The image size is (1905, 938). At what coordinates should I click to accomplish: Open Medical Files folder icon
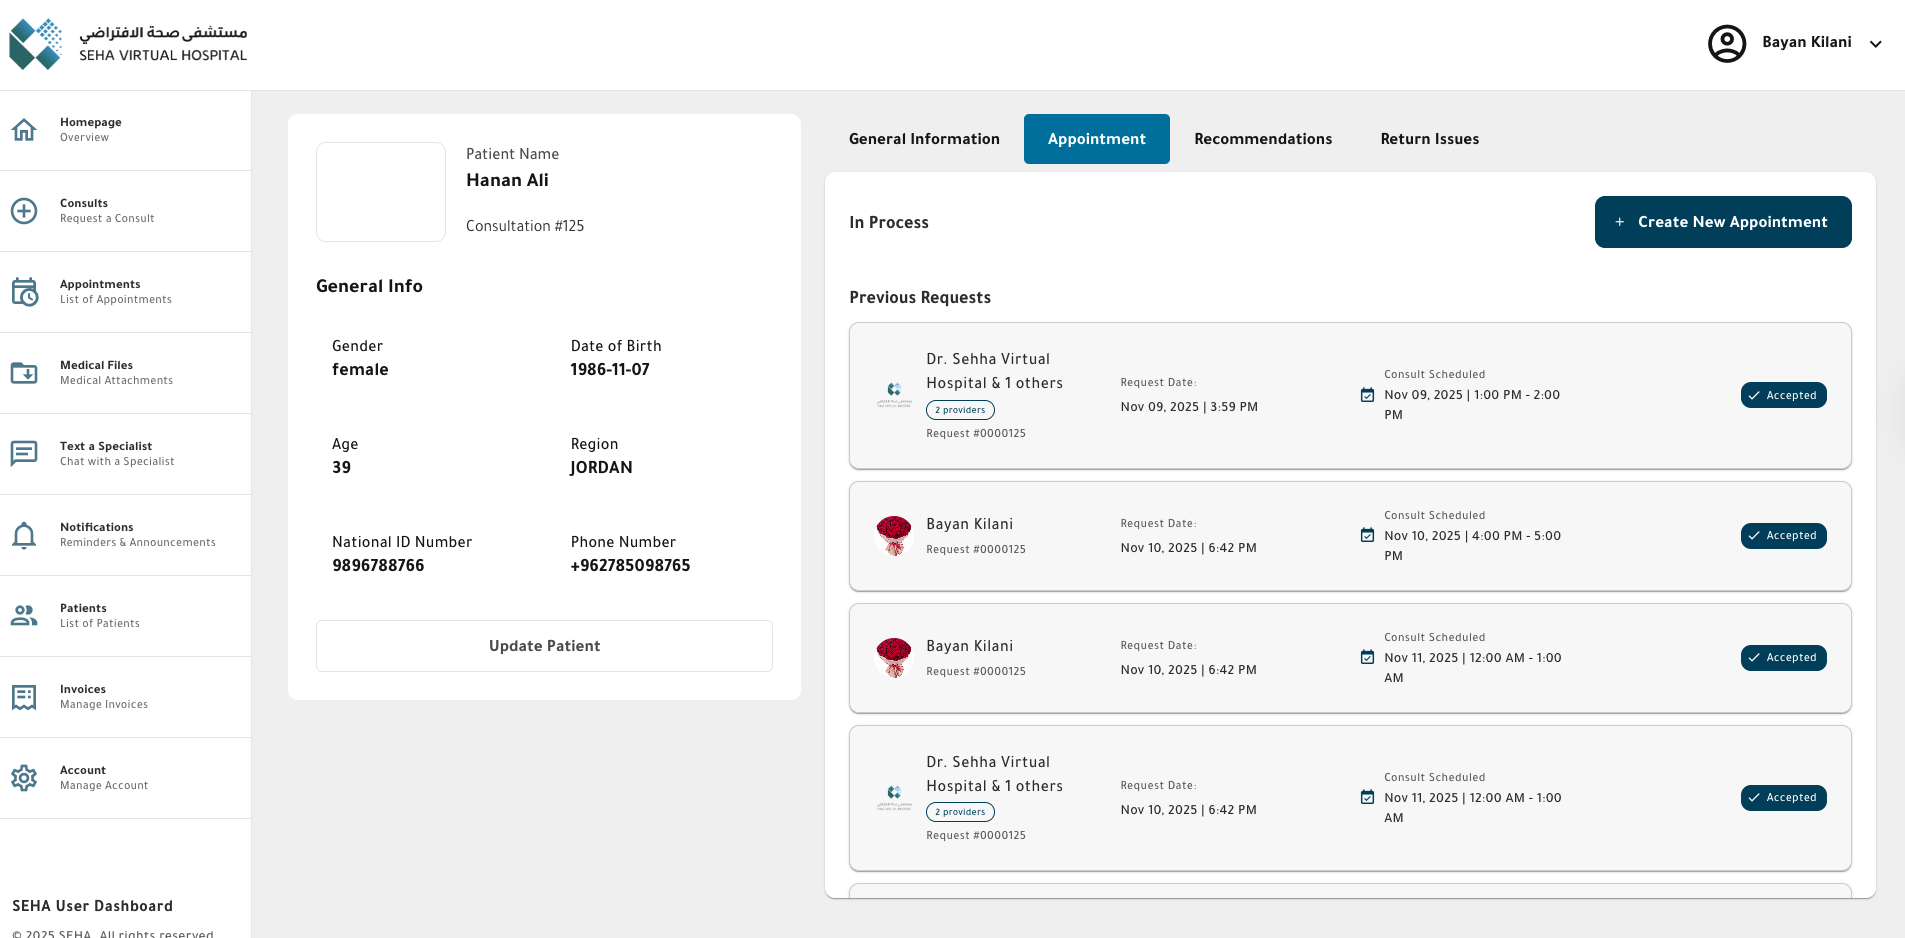[x=24, y=373]
